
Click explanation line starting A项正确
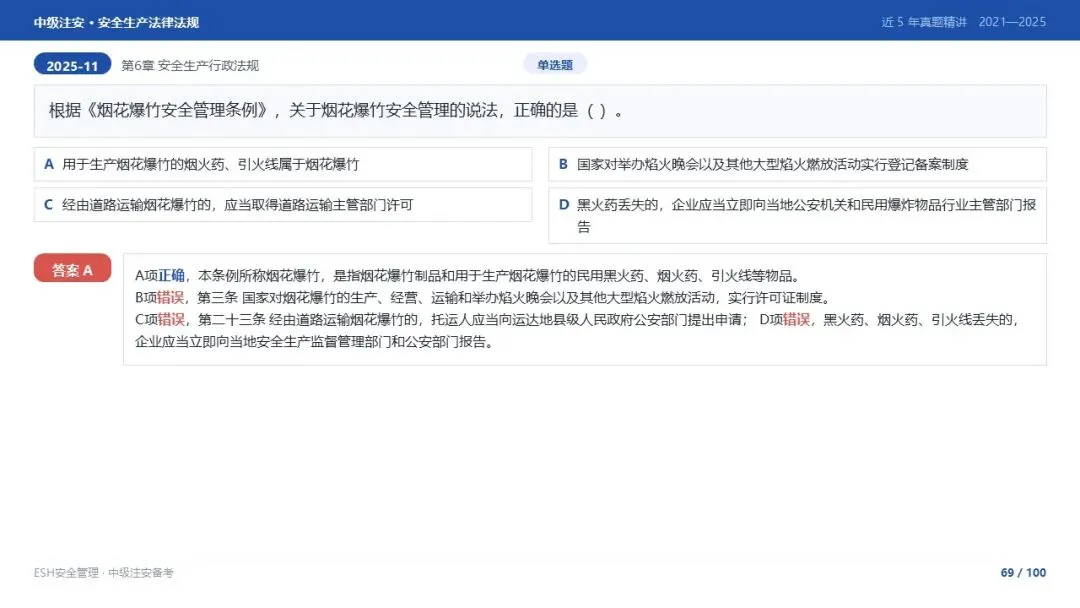coord(469,275)
